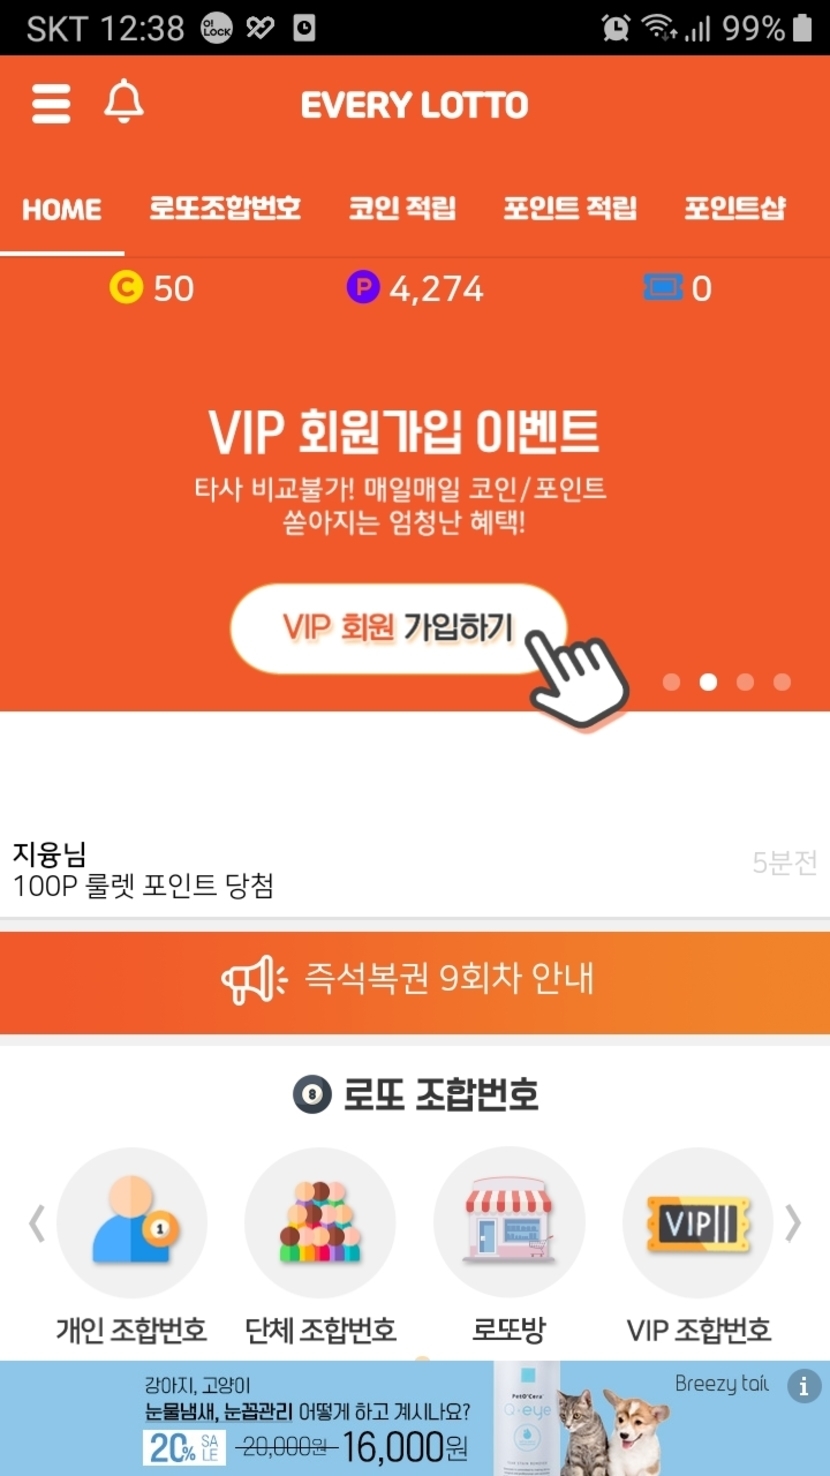Switch to 로또조합번호 tab
Viewport: 830px width, 1476px height.
click(x=225, y=208)
